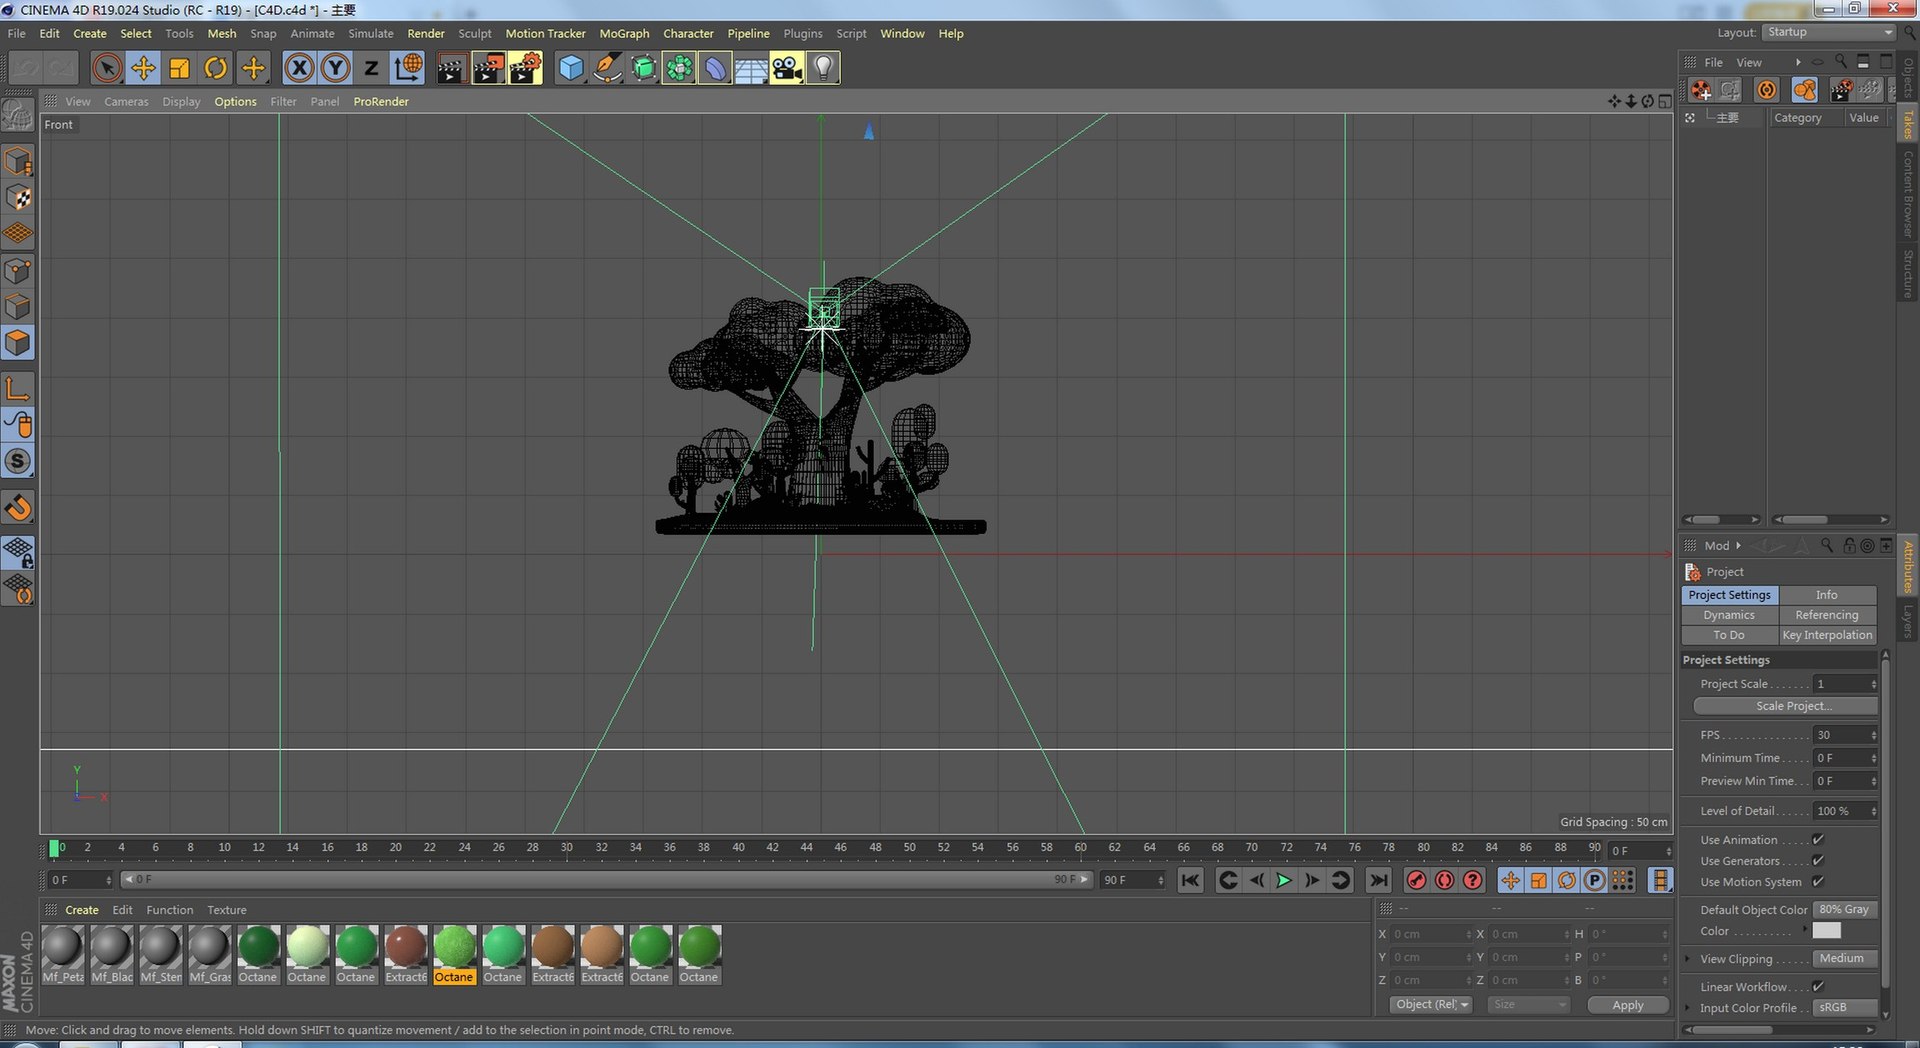Open View Clipping Medium dropdown
1920x1048 pixels.
(1845, 959)
